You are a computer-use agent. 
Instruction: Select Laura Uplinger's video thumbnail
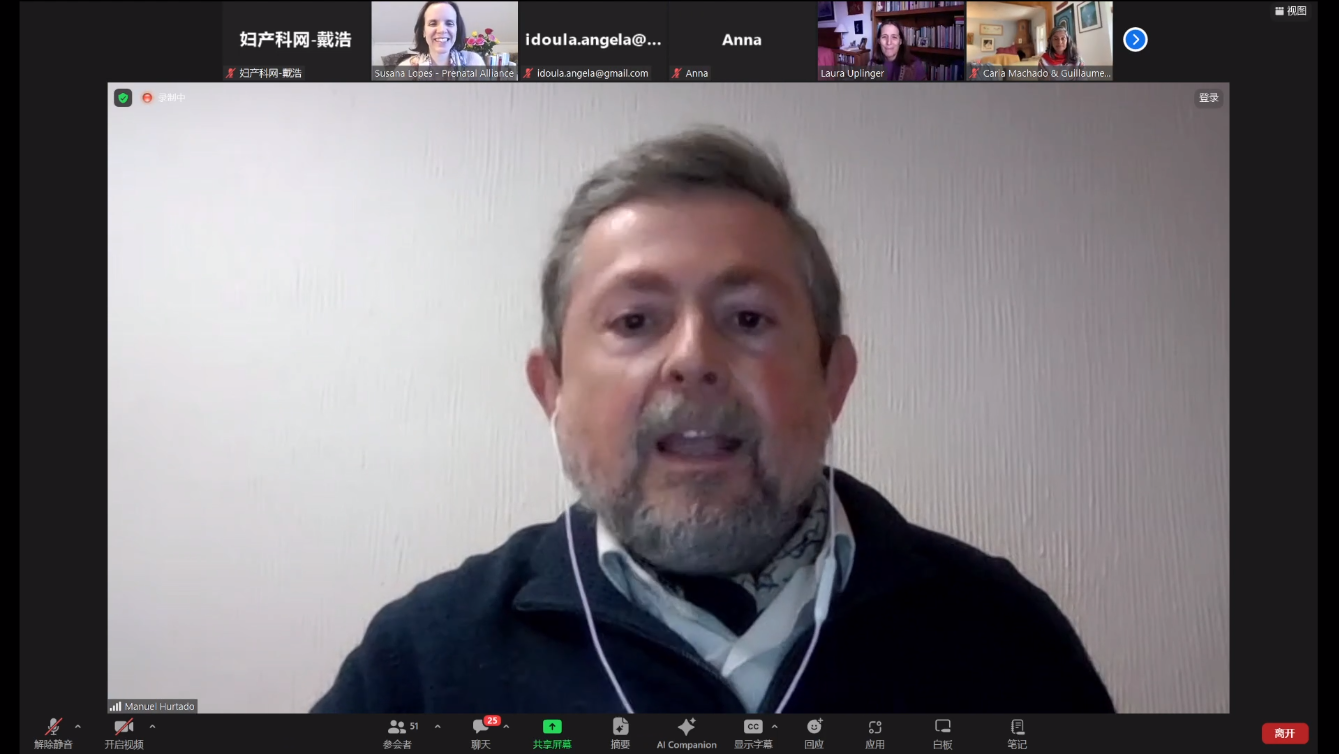click(891, 40)
